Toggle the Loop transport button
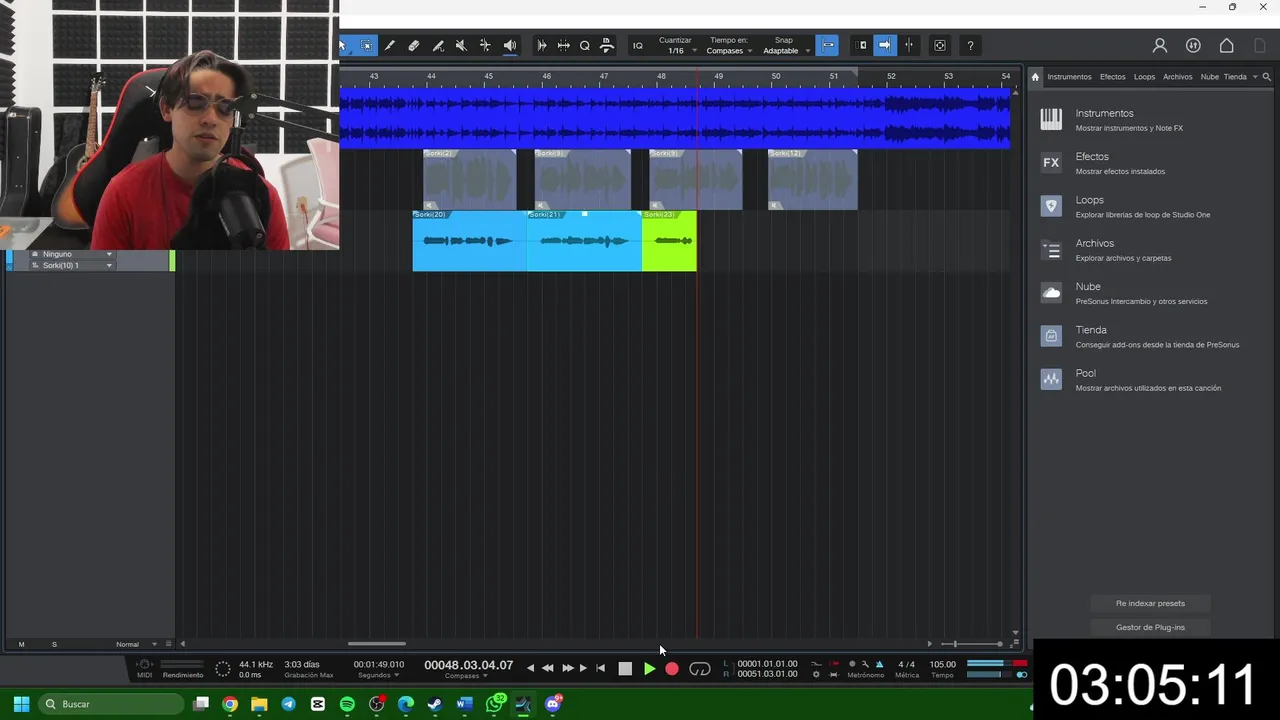The image size is (1280, 720). coord(700,669)
